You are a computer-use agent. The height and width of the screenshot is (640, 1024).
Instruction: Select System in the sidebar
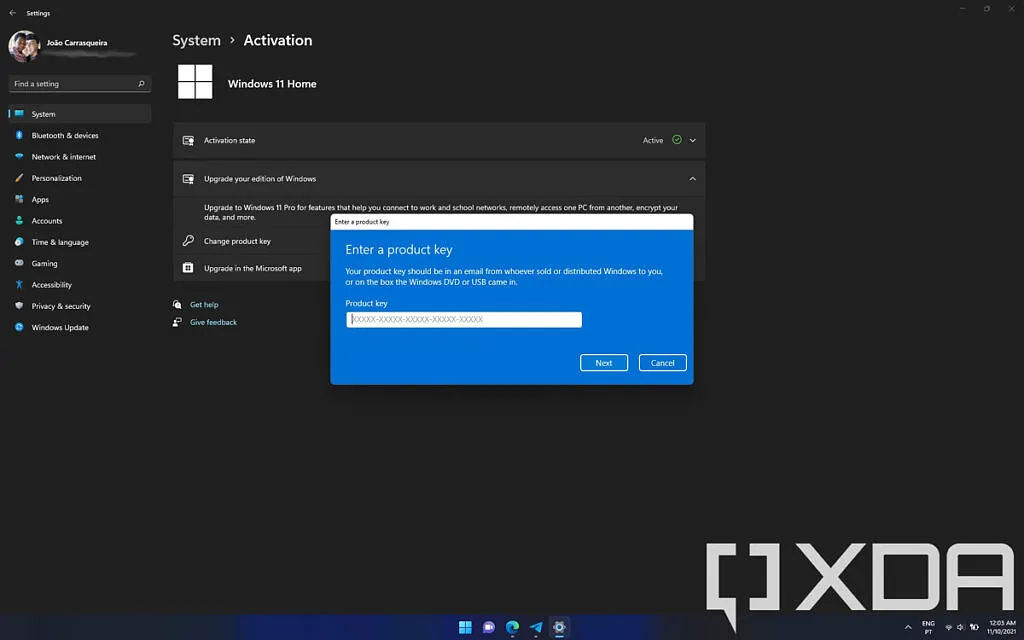[x=80, y=114]
